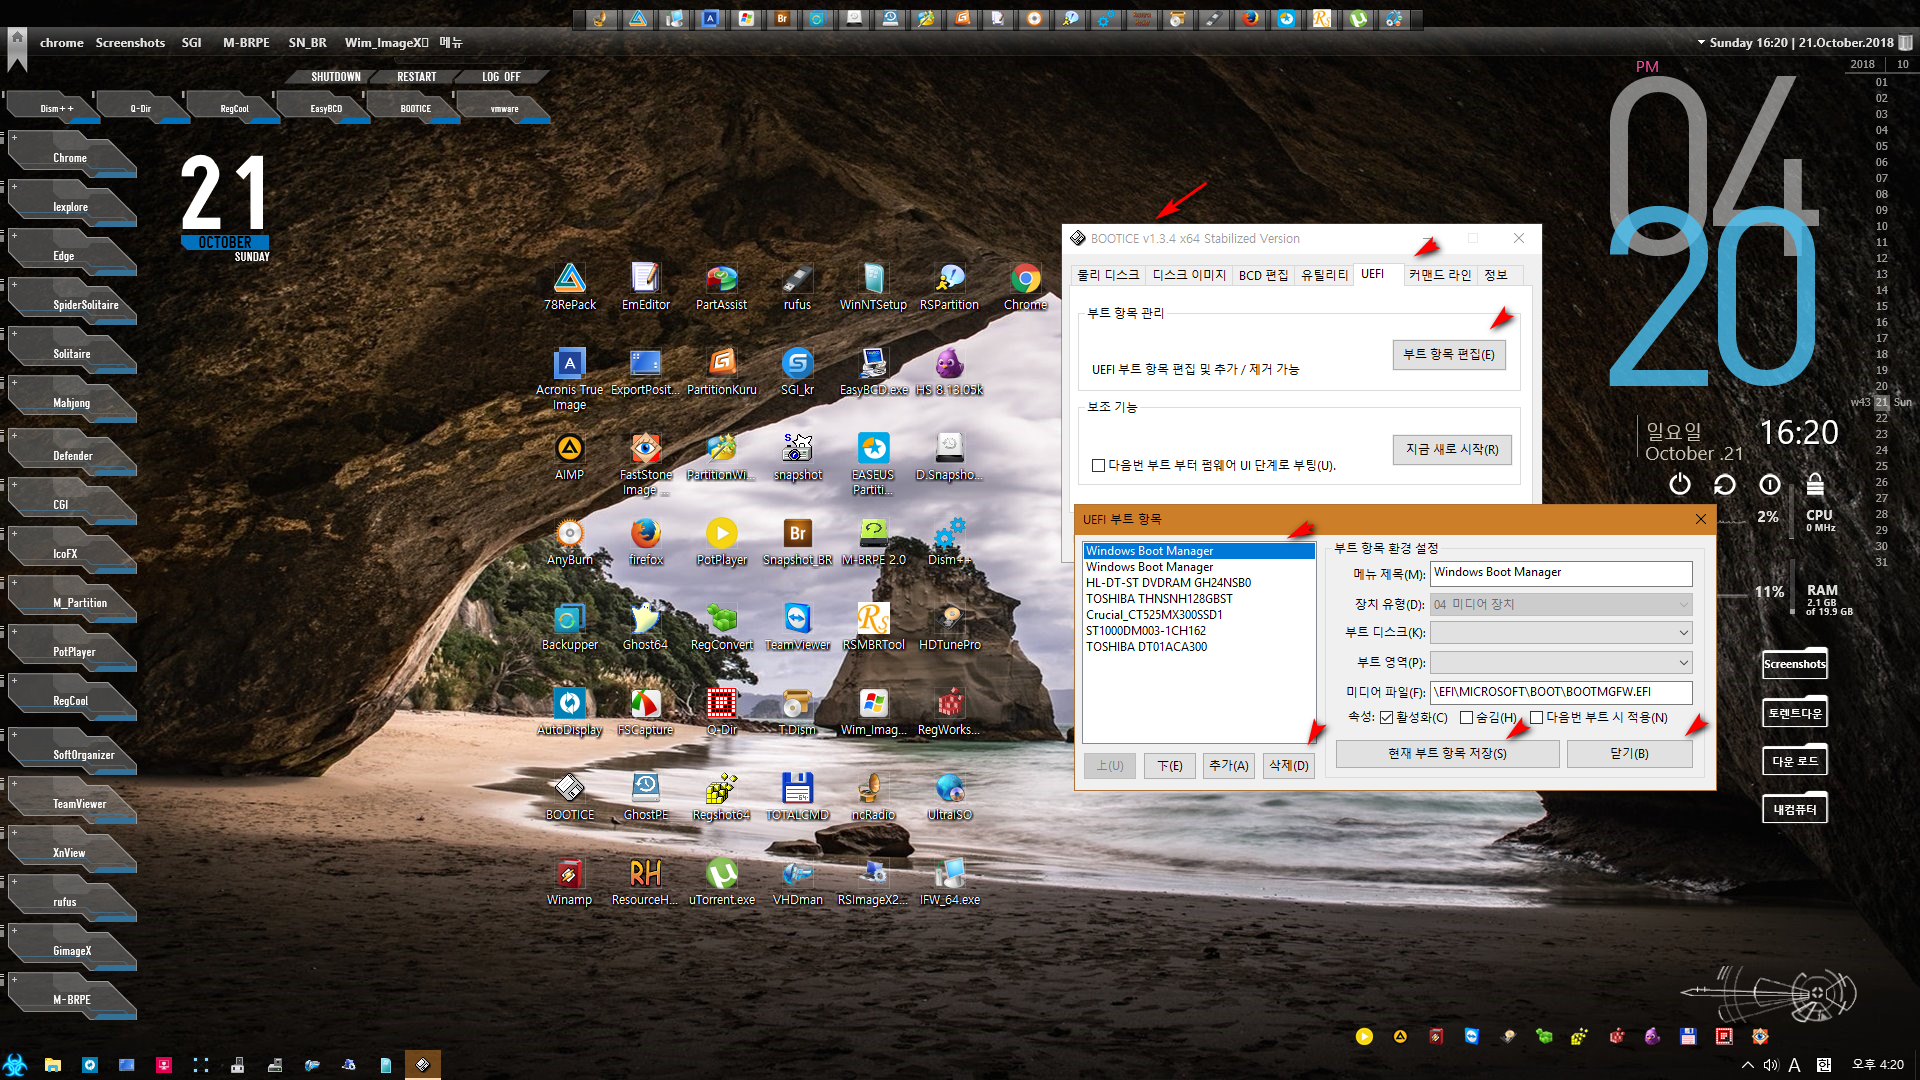Open EasyBCD.exe desktop icon
This screenshot has height=1080, width=1920.
(873, 371)
